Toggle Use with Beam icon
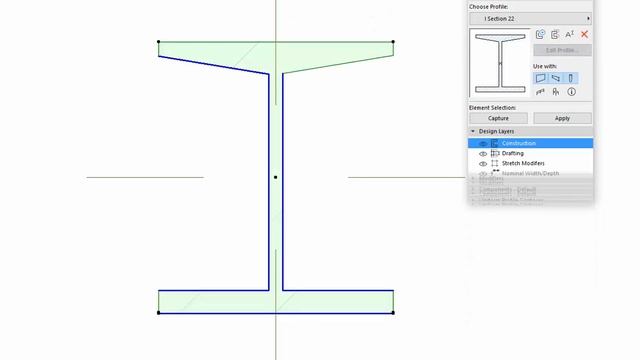Viewport: 640px width, 360px height. click(x=556, y=78)
